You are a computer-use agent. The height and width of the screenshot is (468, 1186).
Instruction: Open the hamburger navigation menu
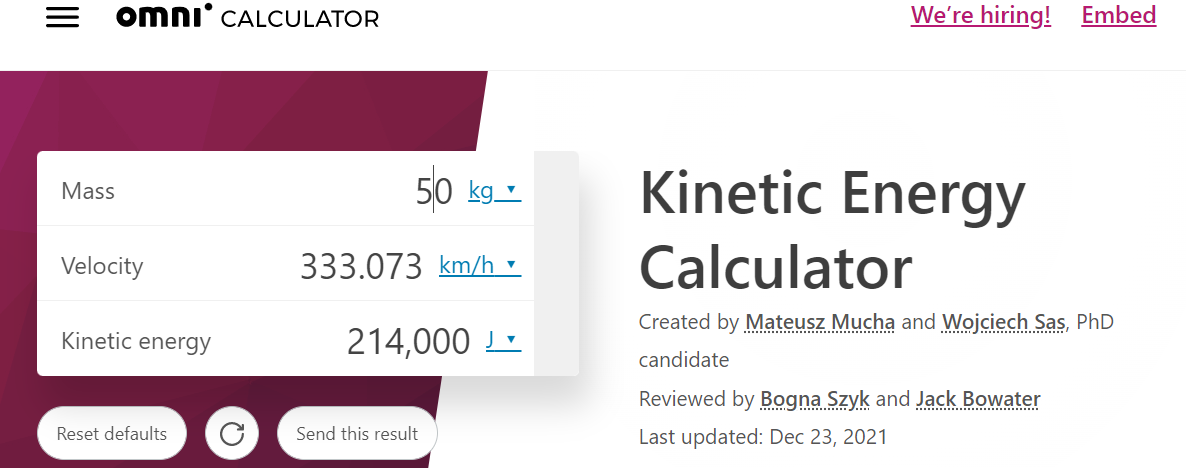click(x=62, y=17)
